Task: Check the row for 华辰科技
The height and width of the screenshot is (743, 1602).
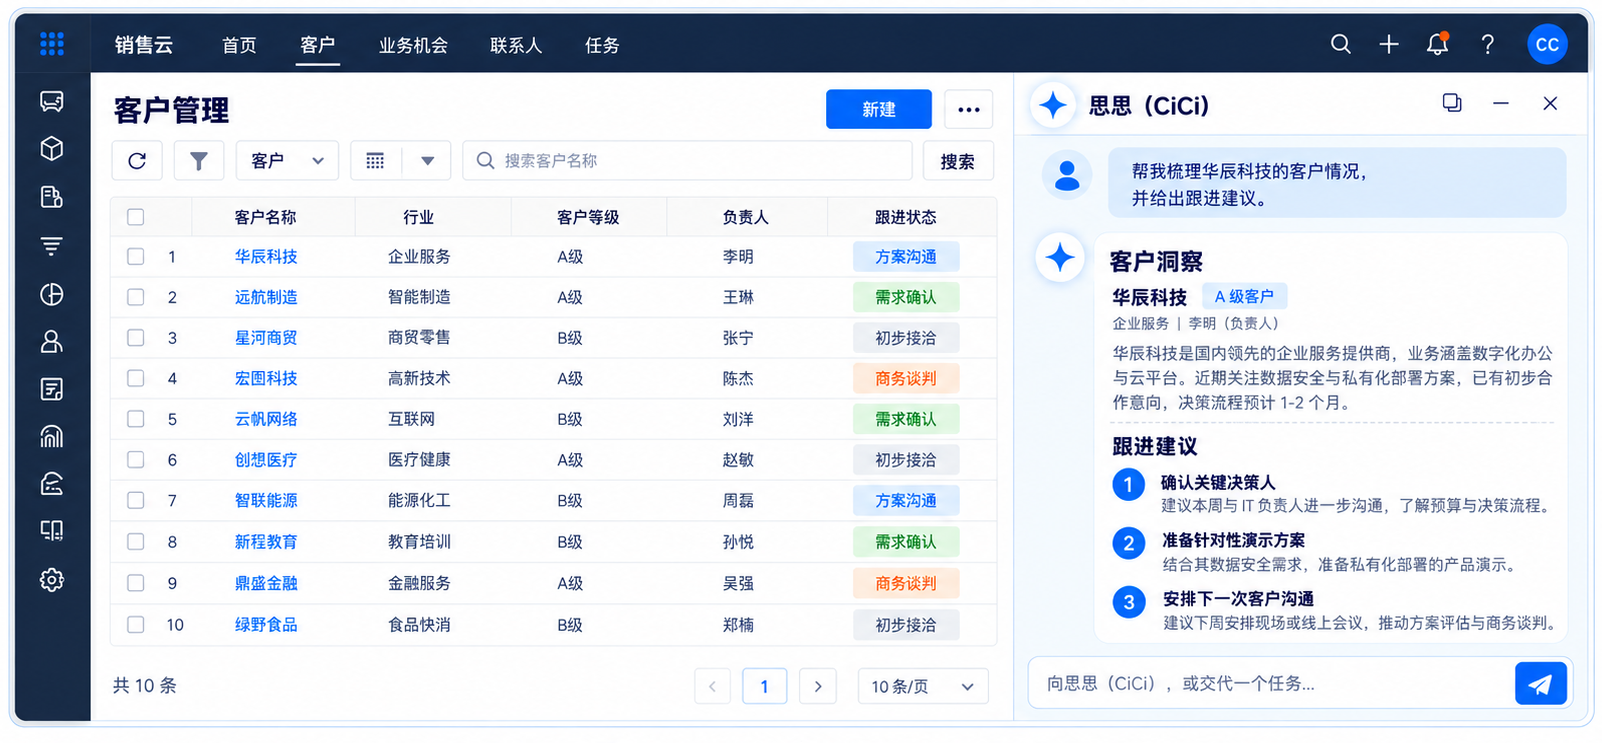Action: 136,257
